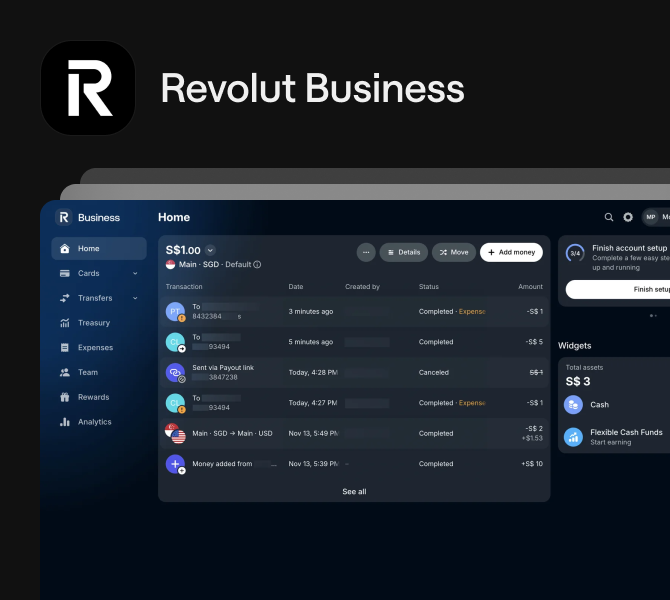The width and height of the screenshot is (670, 600).
Task: Click the +S$ 10 amount
Action: [532, 464]
